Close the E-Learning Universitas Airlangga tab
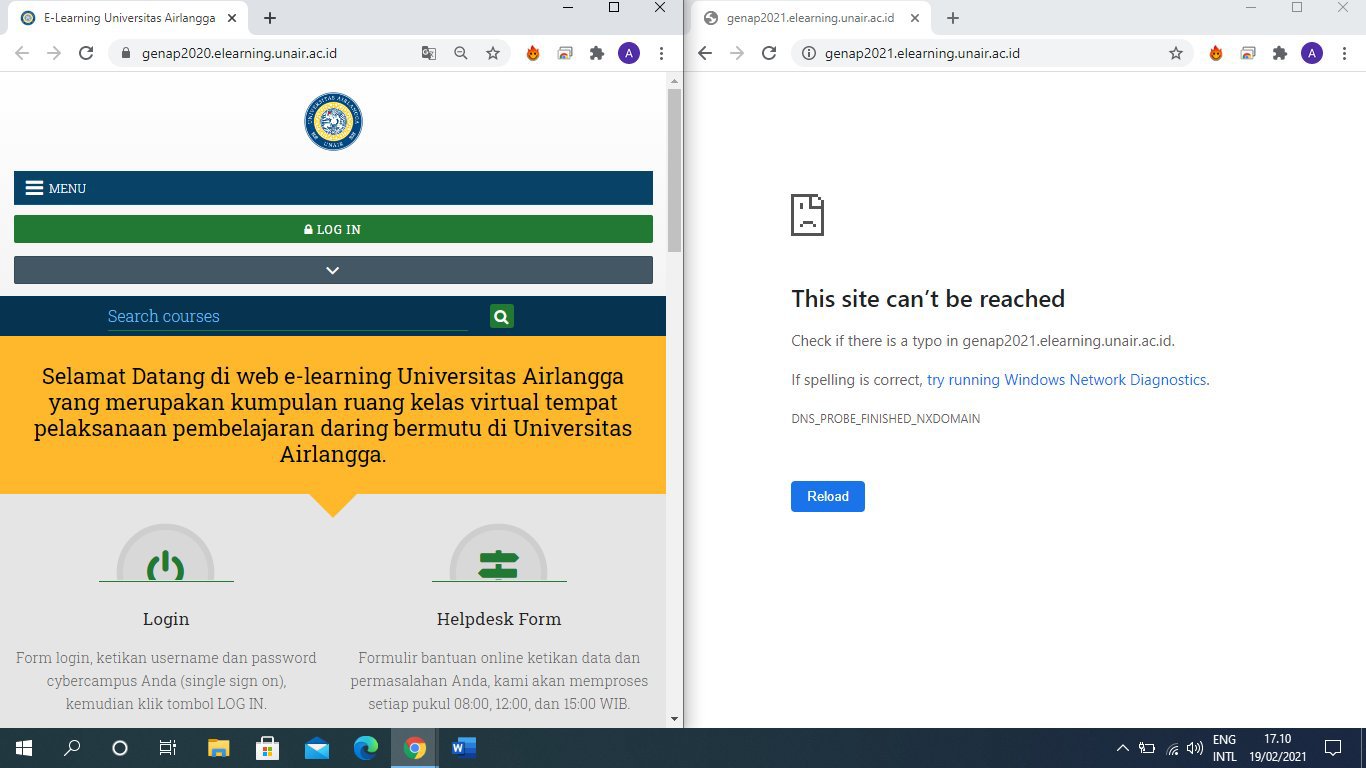1366x768 pixels. click(232, 18)
